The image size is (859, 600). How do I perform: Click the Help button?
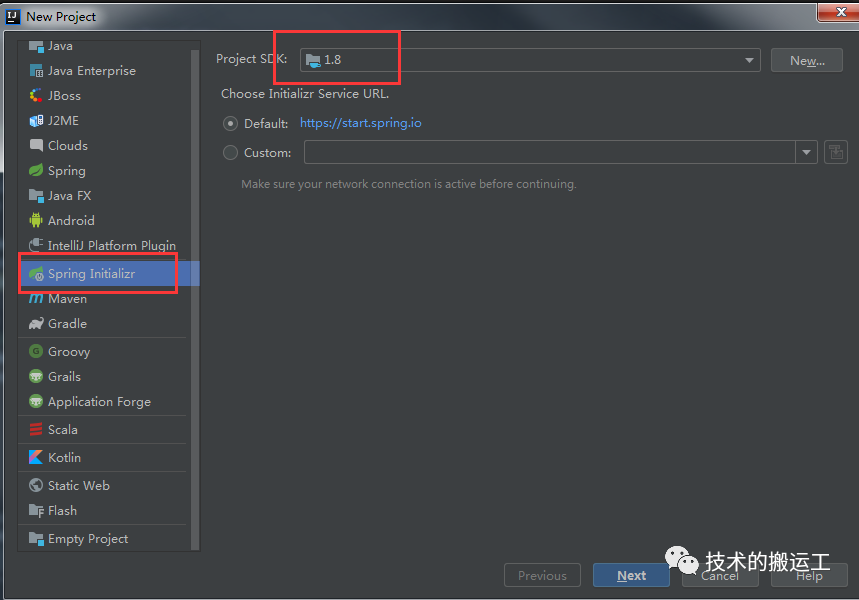click(809, 575)
